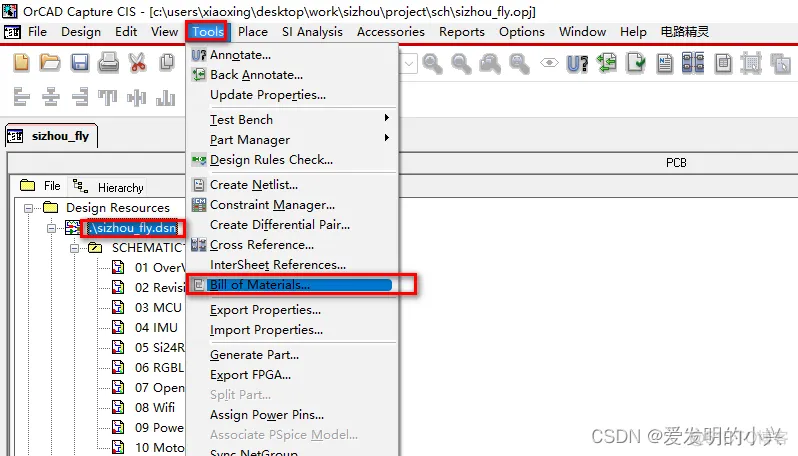Open the Design menu

(81, 32)
